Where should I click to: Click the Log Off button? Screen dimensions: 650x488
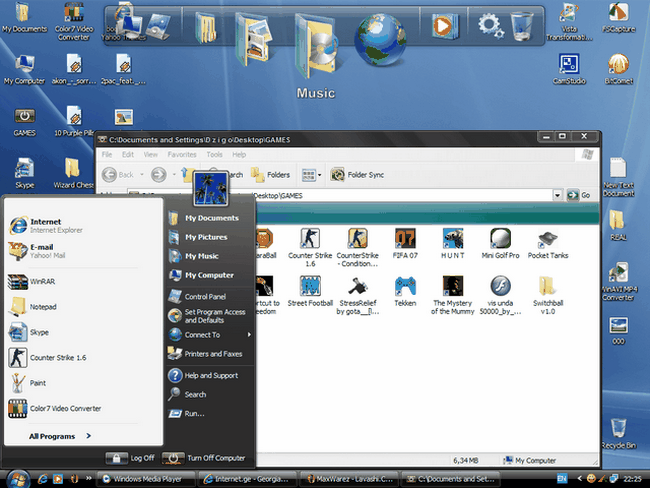coord(130,458)
